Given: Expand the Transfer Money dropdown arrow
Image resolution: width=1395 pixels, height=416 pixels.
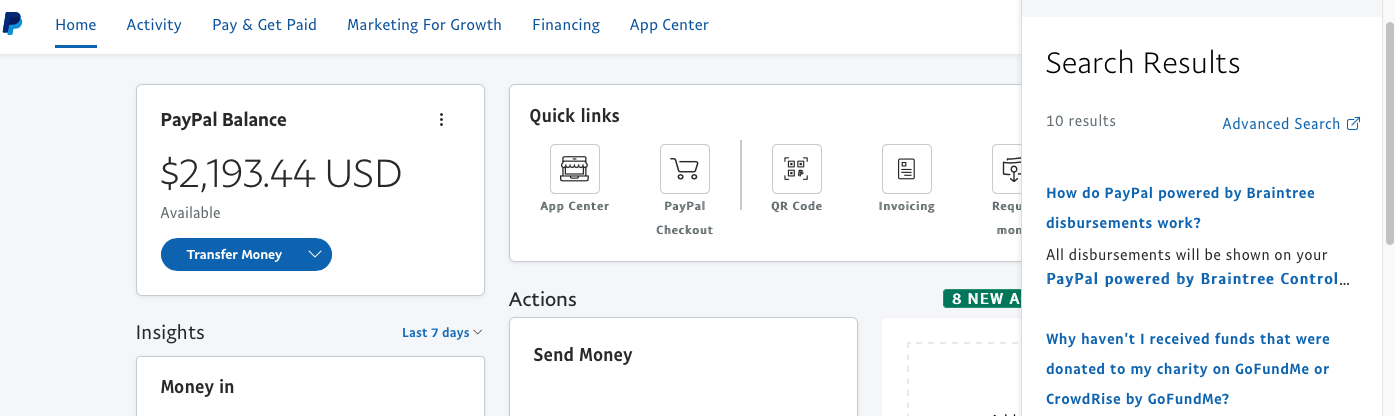Looking at the screenshot, I should coord(315,255).
